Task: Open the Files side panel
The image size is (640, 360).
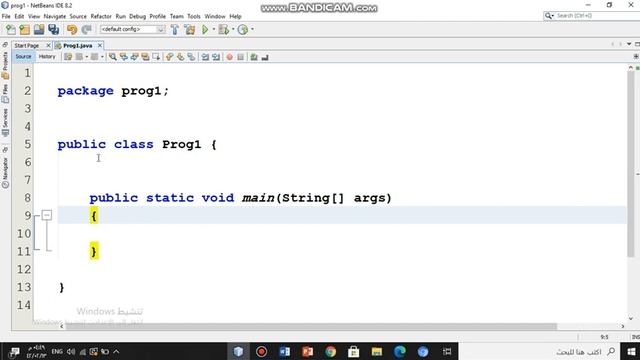Action: click(5, 93)
